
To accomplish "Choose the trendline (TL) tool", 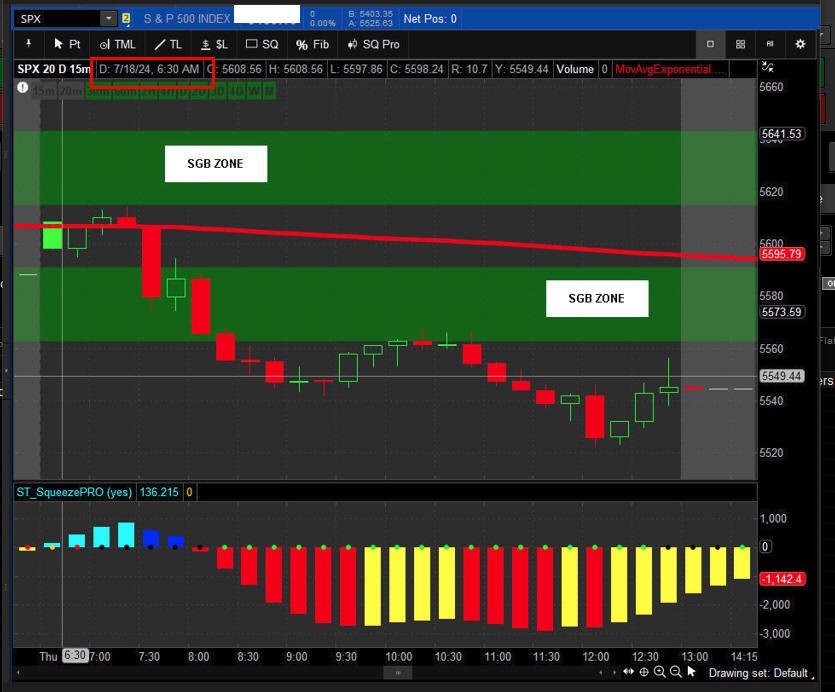I will pyautogui.click(x=168, y=44).
